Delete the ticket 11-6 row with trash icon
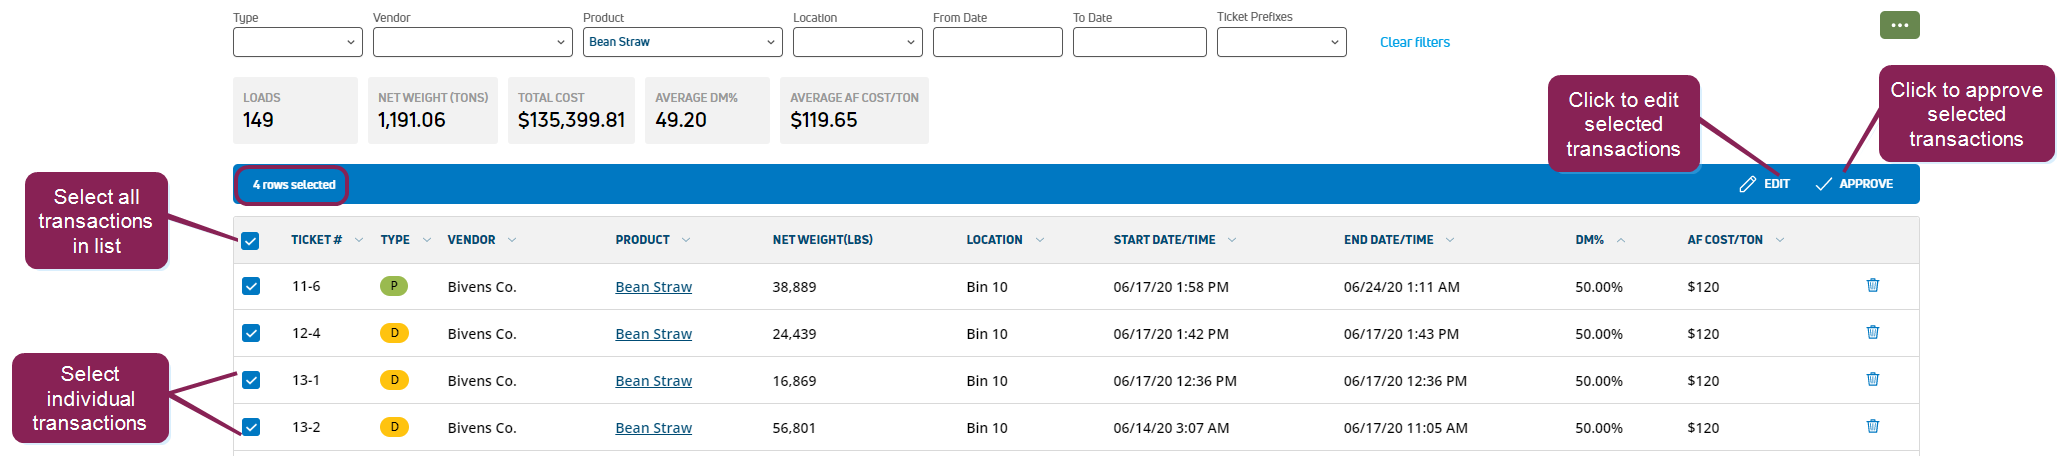Image resolution: width=2072 pixels, height=456 pixels. (x=1873, y=285)
